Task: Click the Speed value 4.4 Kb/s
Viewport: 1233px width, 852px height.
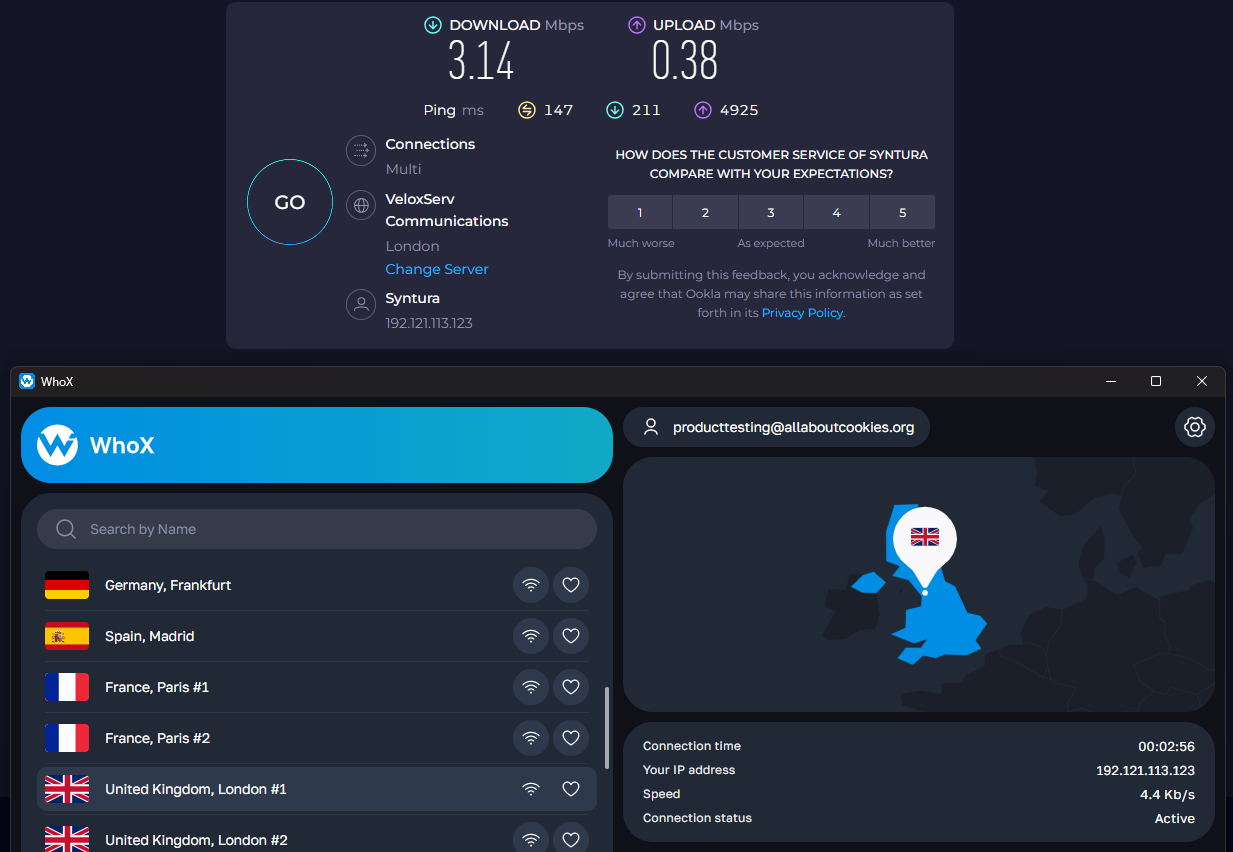Action: coord(1168,794)
